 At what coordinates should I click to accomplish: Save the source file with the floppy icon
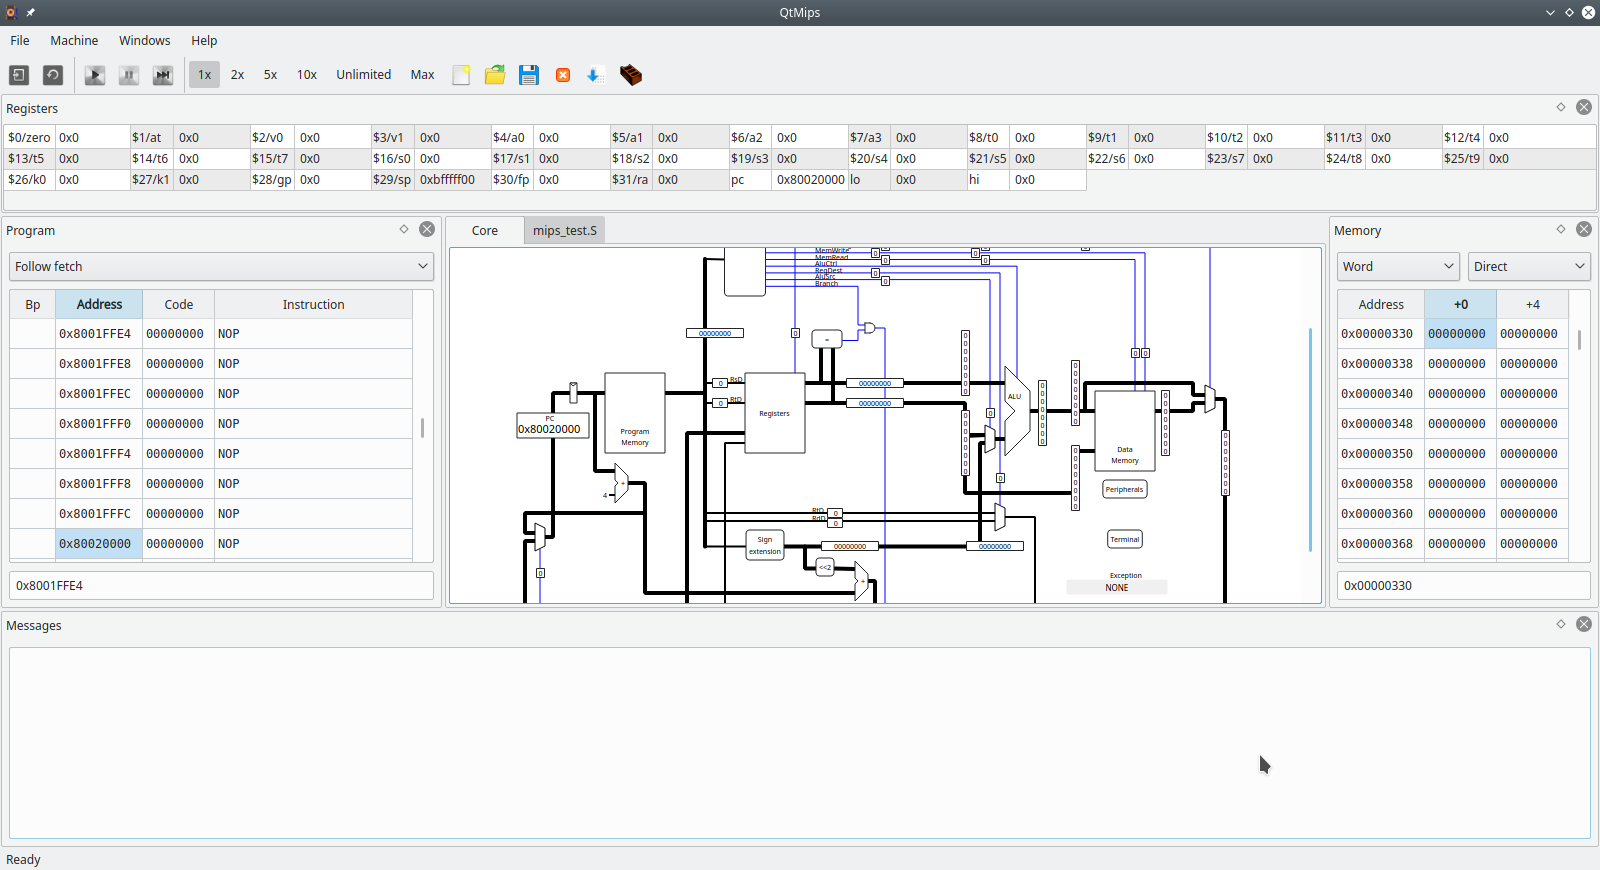coord(529,75)
